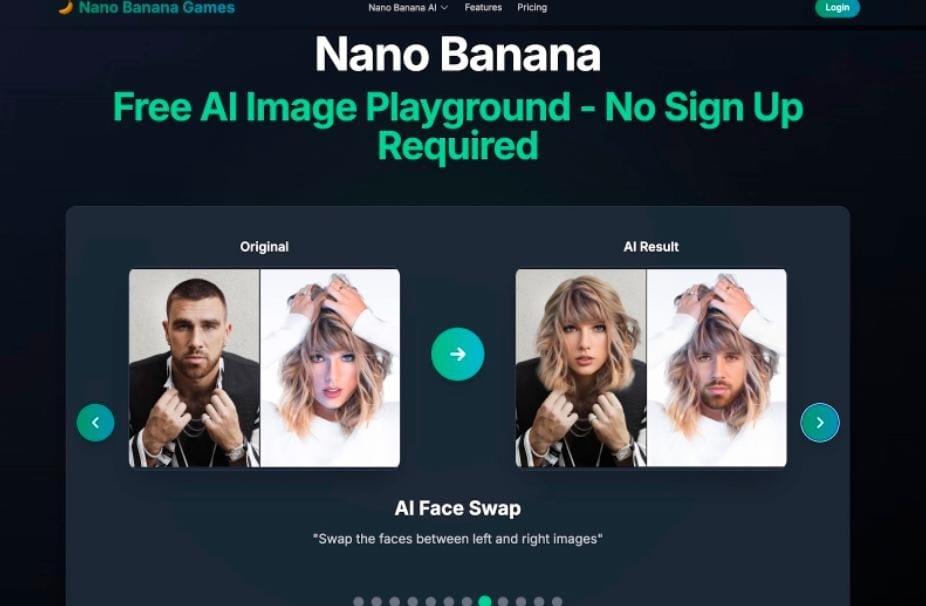Viewport: 926px width, 606px height.
Task: Click the banana logo icon in header
Action: click(66, 6)
